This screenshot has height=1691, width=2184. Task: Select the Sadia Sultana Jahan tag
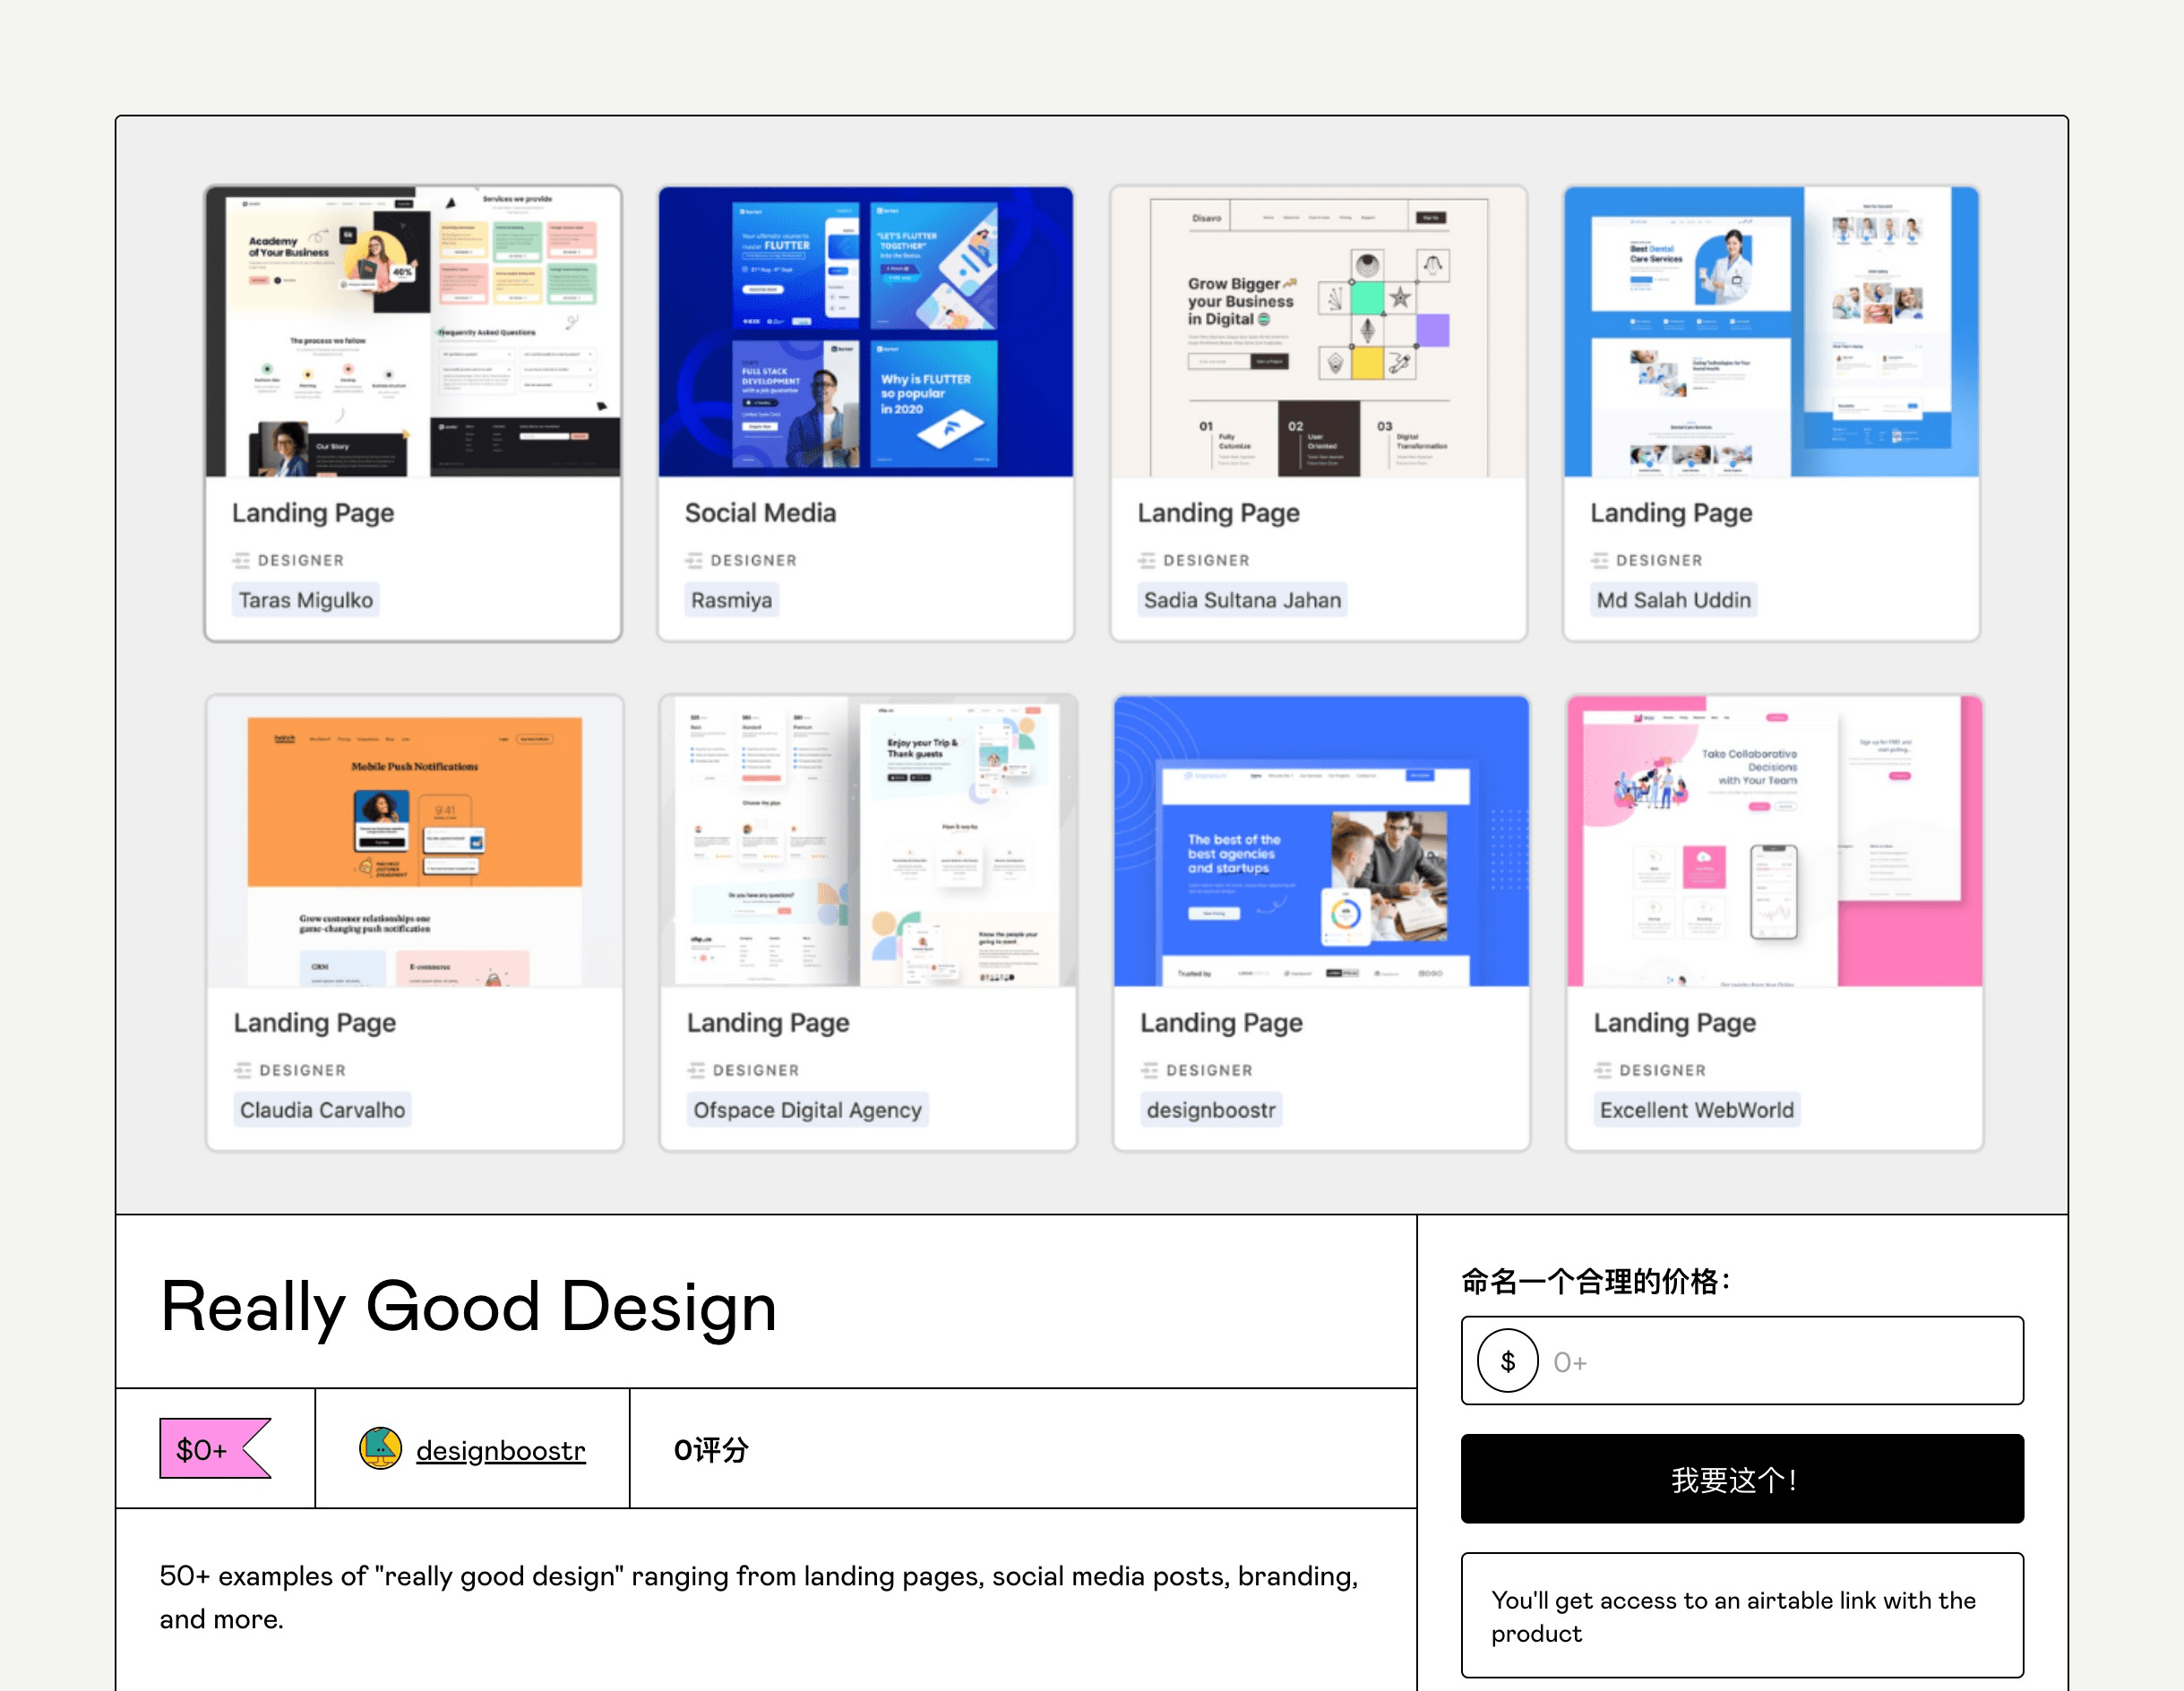point(1242,600)
